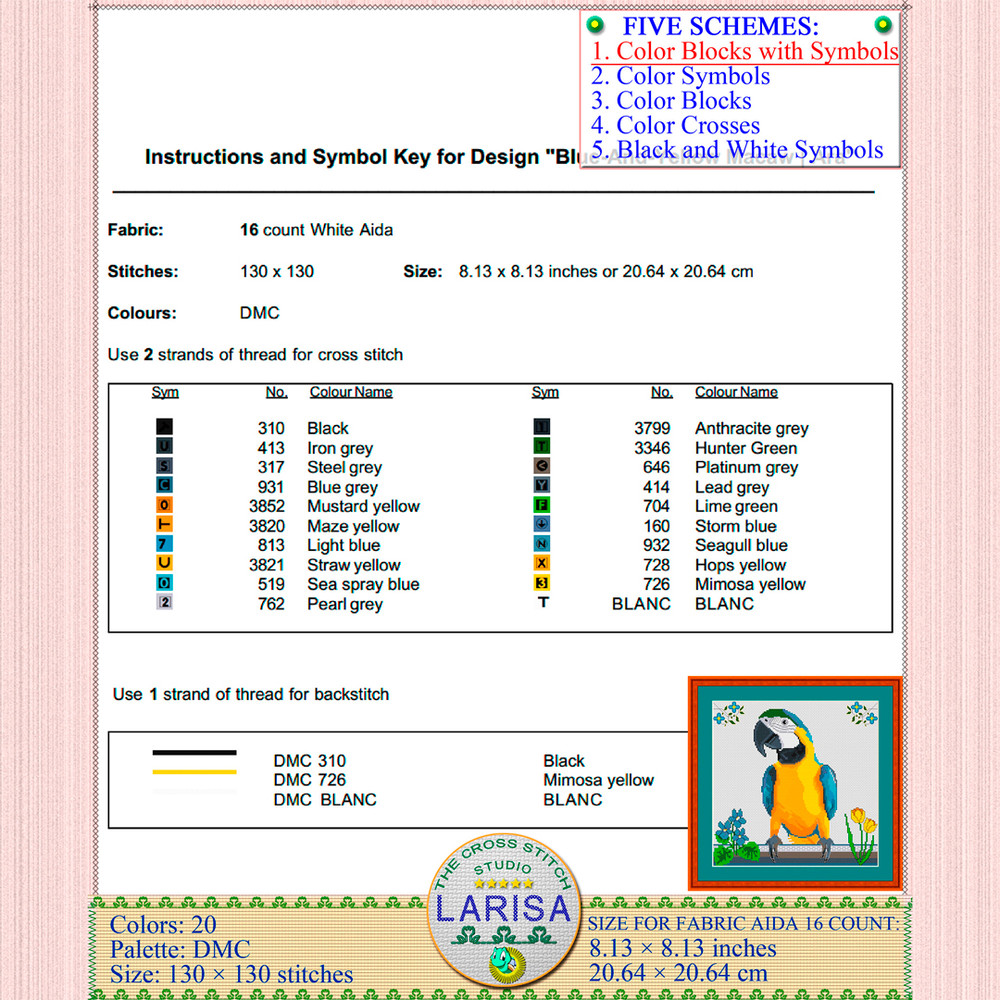Click the yellow DMC 726 backstitch line
This screenshot has width=1000, height=1000.
(x=194, y=772)
